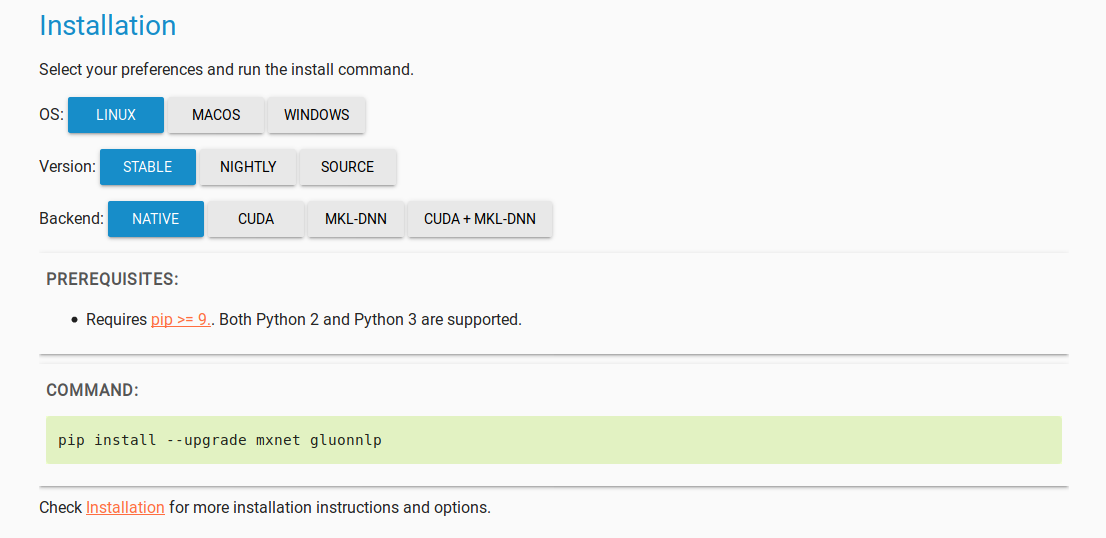The width and height of the screenshot is (1106, 538).
Task: Pick the SOURCE version option
Action: coord(348,167)
